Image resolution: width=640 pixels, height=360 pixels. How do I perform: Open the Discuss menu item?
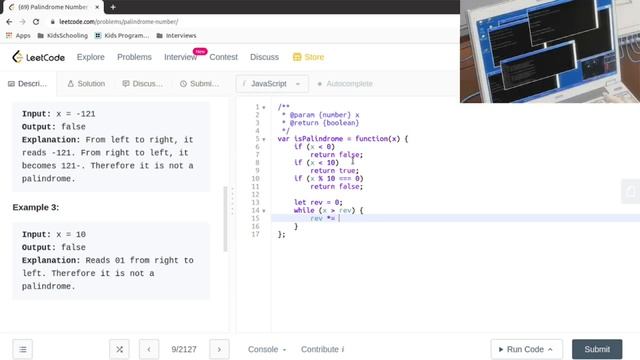tap(264, 57)
